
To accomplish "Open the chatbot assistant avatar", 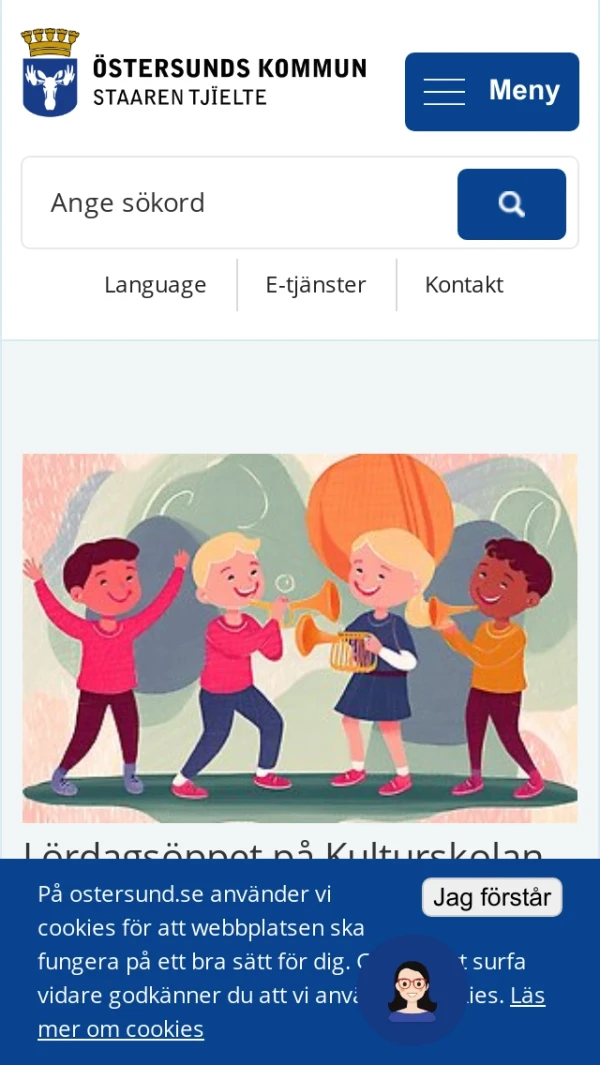I will point(412,990).
